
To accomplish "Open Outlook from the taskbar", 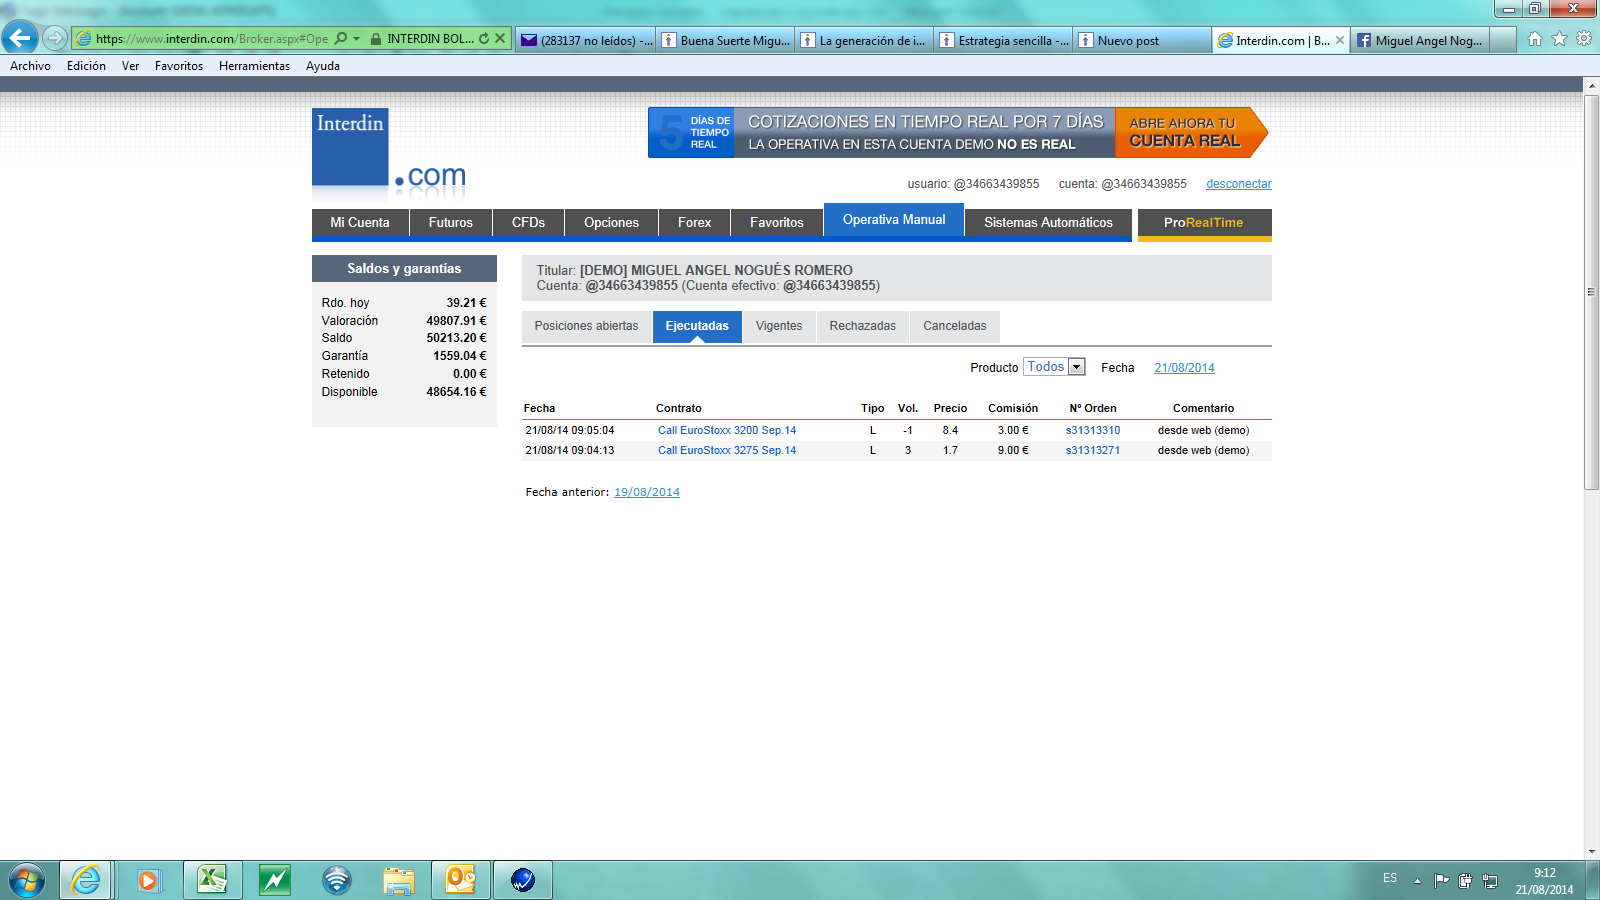I will pos(461,880).
